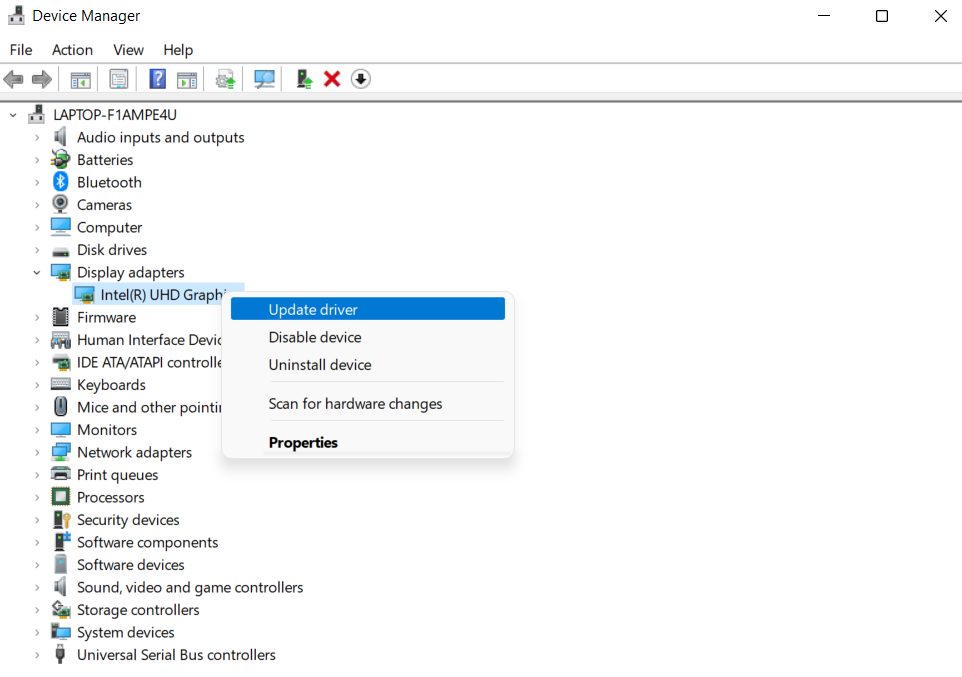Expand the System devices category chevron
The image size is (962, 677).
click(x=37, y=632)
